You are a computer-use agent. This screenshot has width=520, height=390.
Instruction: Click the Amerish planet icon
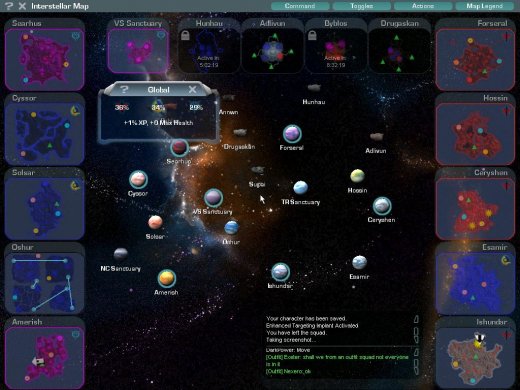(x=167, y=278)
